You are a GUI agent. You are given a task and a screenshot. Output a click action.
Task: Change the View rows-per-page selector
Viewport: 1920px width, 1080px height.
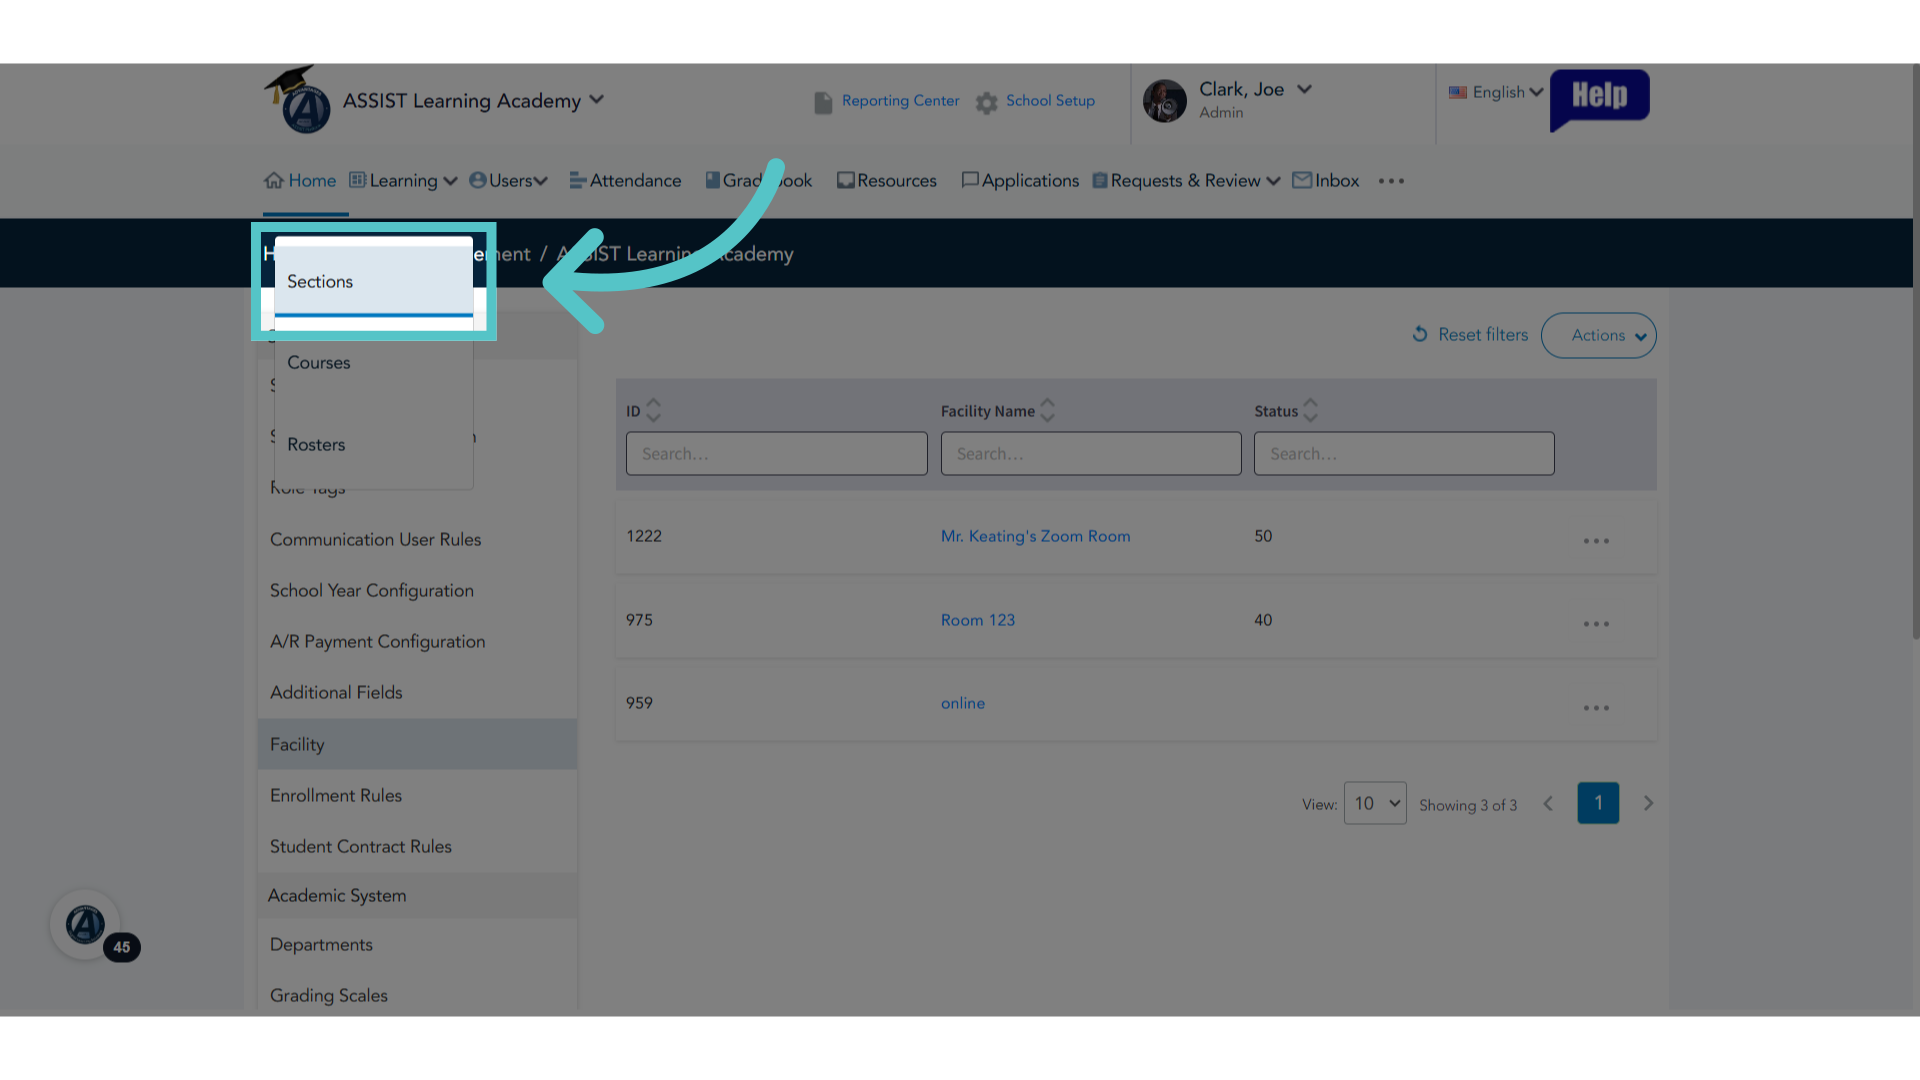click(1375, 803)
